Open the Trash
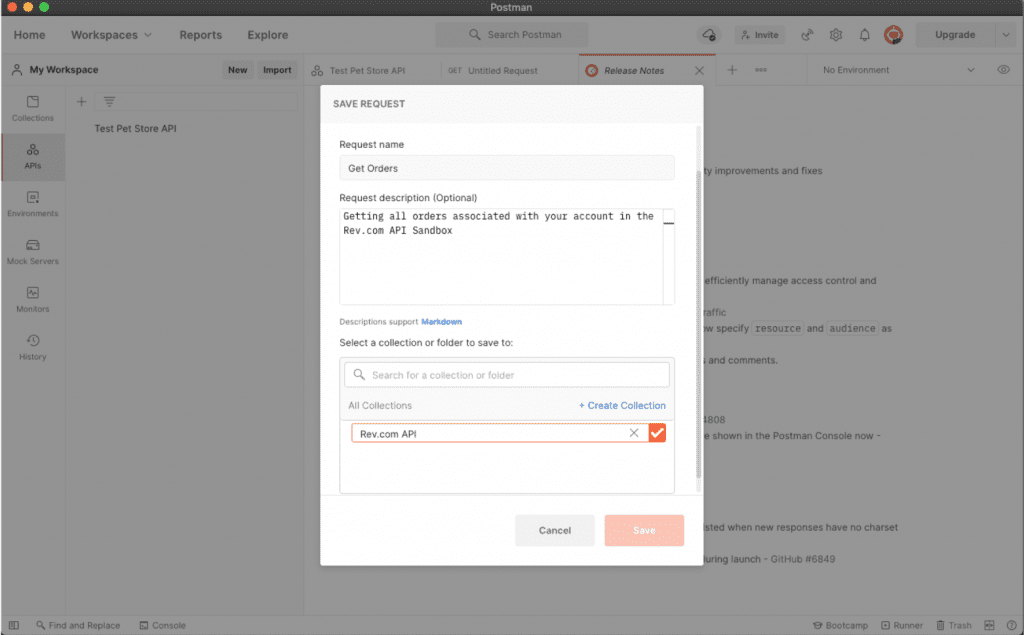1024x635 pixels. 953,625
